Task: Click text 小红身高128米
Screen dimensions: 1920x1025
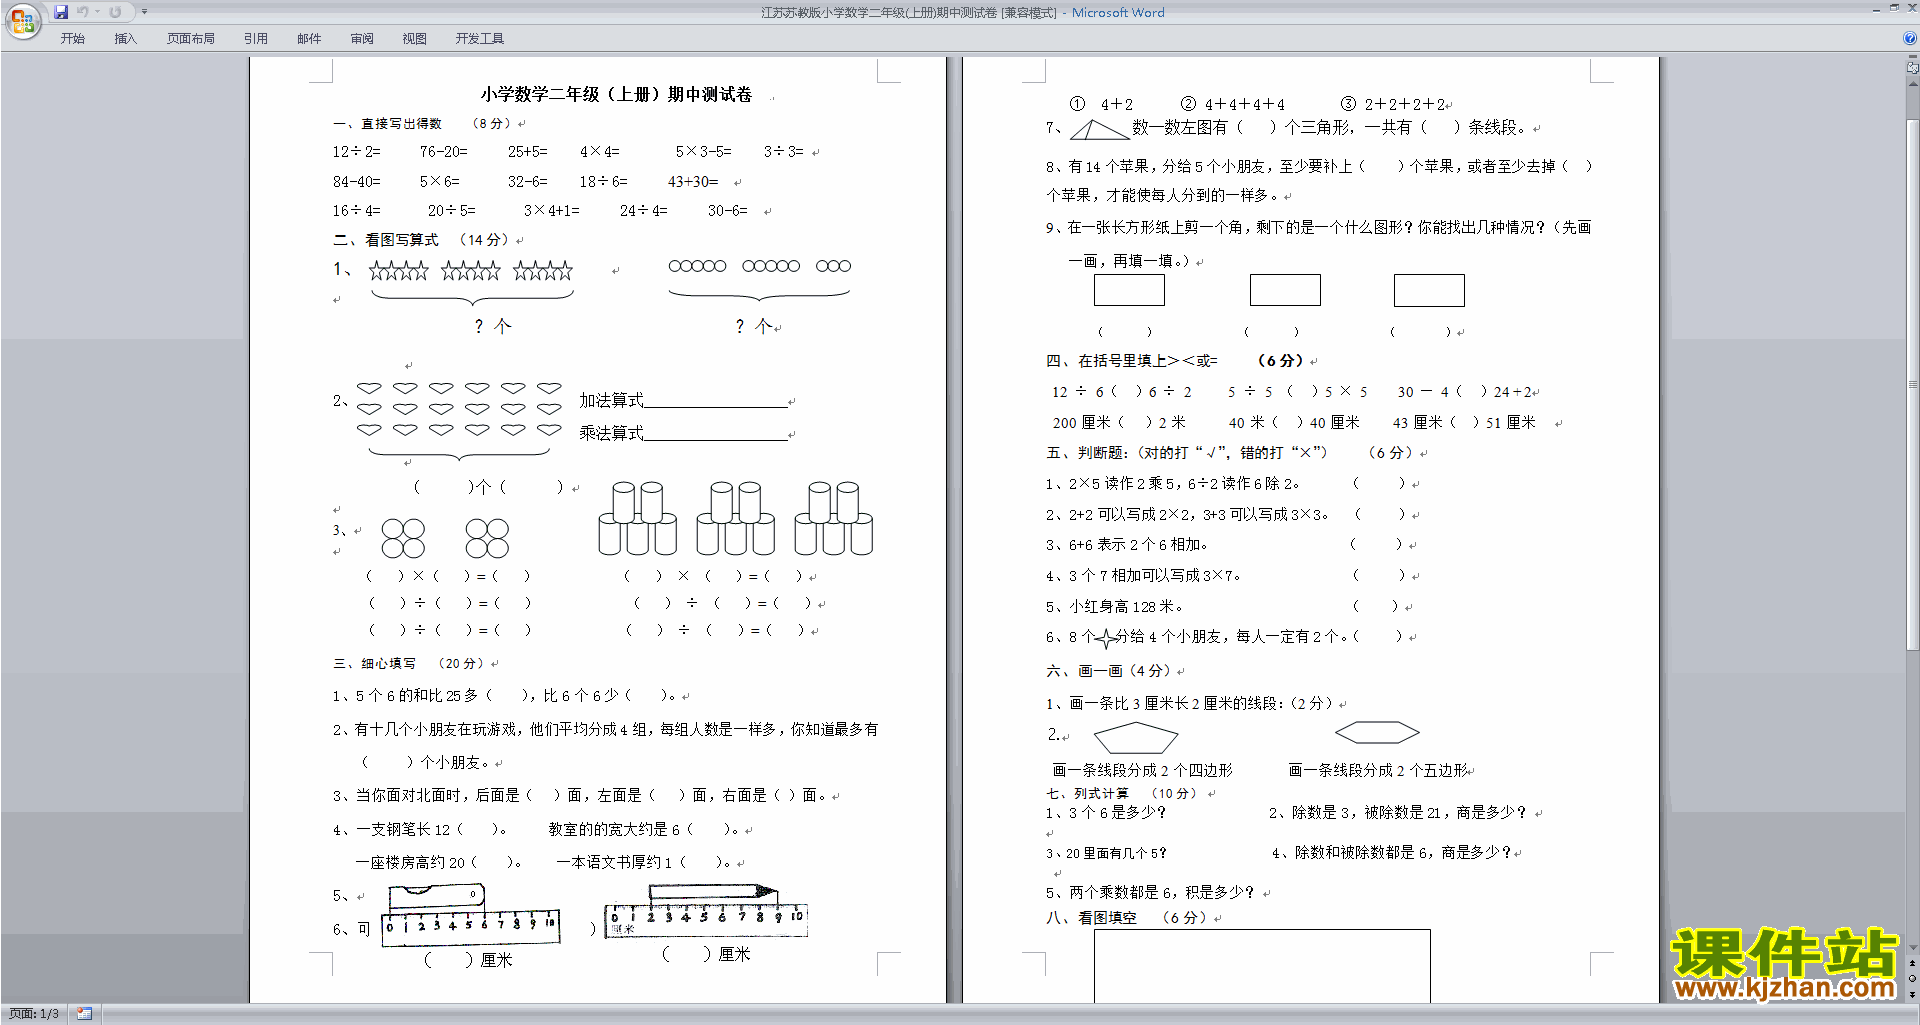Action: coord(1126,607)
